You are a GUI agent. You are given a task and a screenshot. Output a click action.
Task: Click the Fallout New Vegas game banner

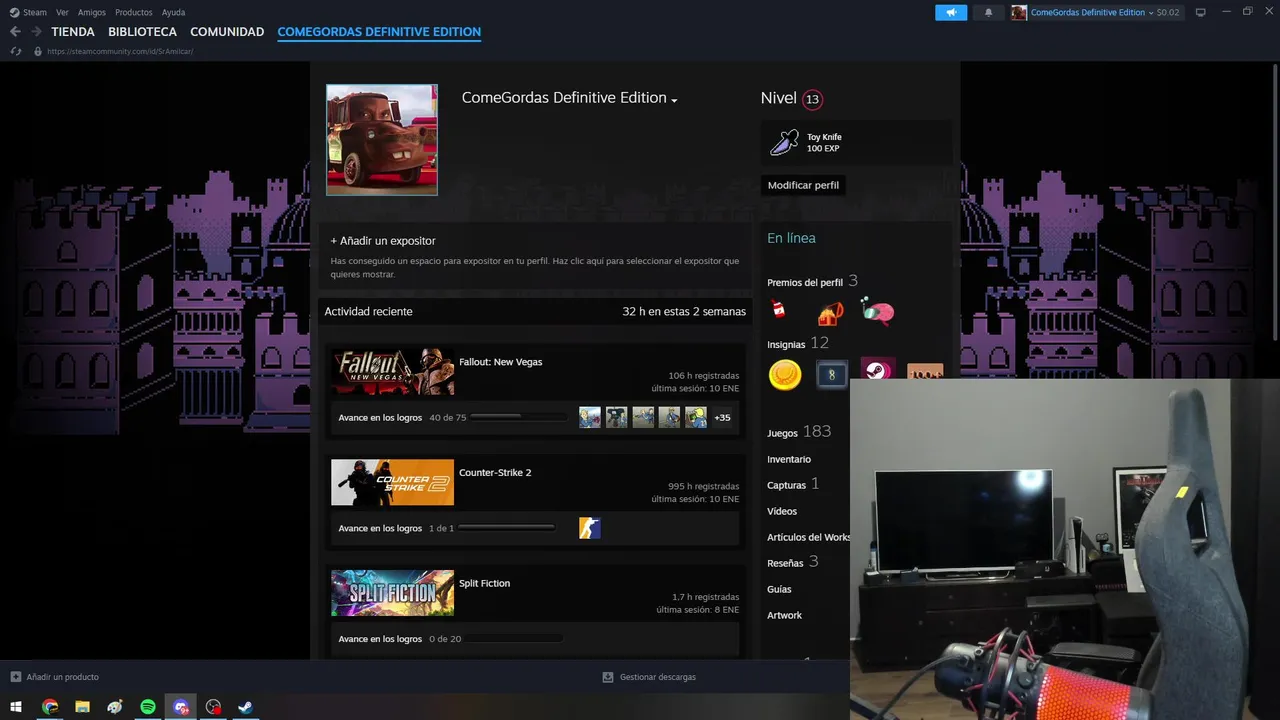(392, 372)
